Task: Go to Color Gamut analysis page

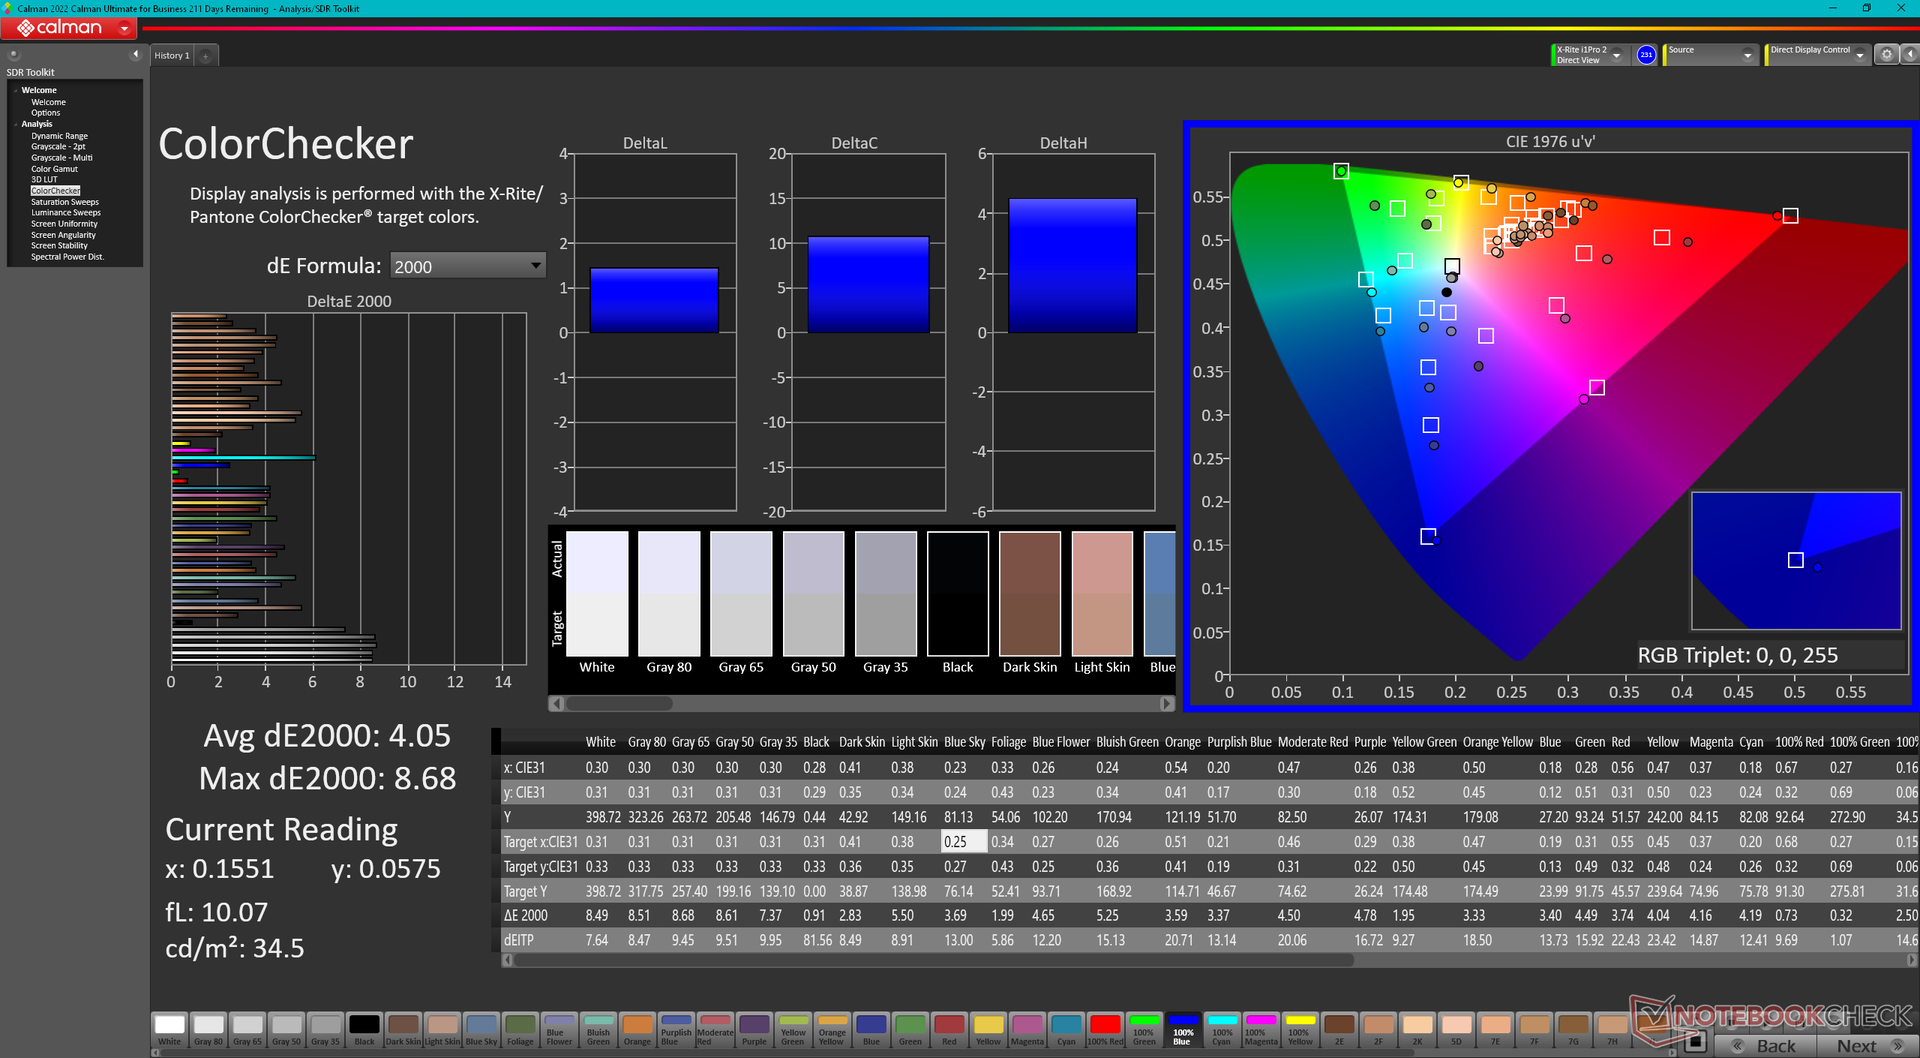Action: pos(54,169)
